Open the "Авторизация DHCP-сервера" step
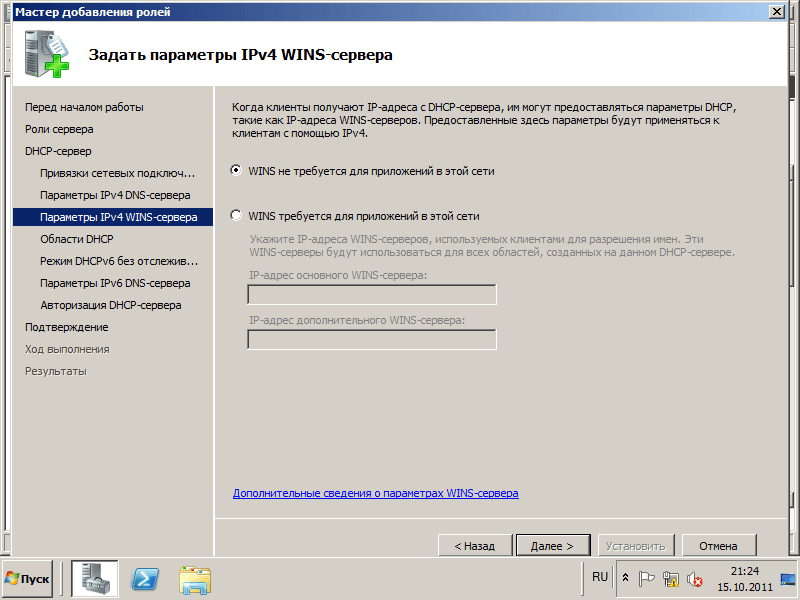The image size is (800, 600). click(111, 305)
